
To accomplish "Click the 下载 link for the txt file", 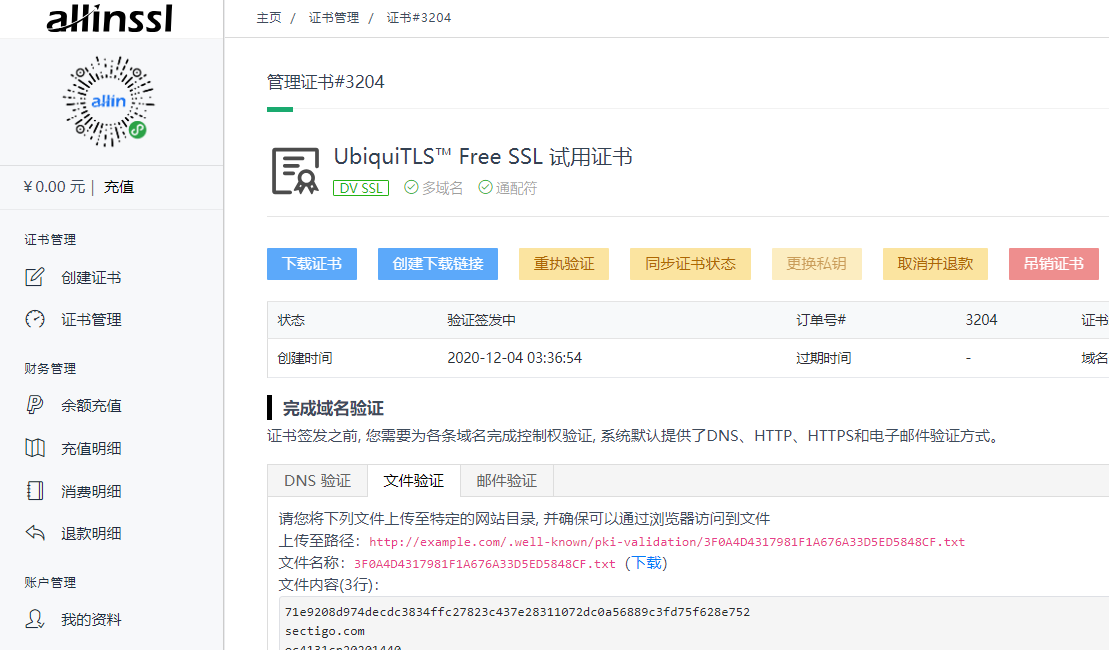I will (x=646, y=563).
